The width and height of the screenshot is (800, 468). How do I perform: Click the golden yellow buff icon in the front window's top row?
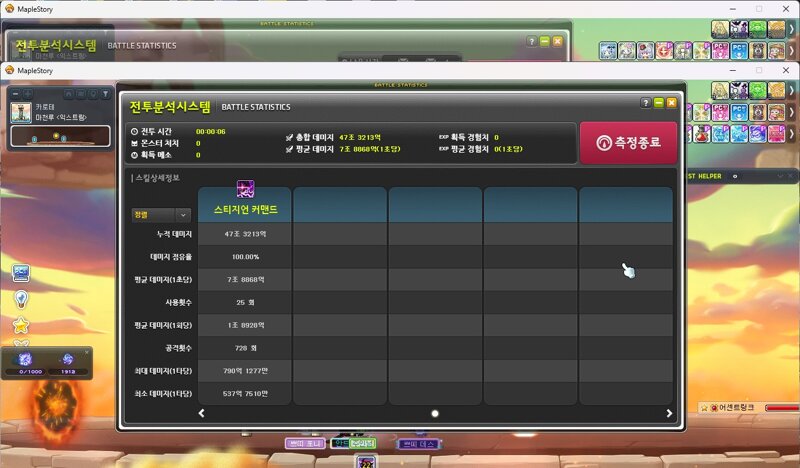point(777,90)
